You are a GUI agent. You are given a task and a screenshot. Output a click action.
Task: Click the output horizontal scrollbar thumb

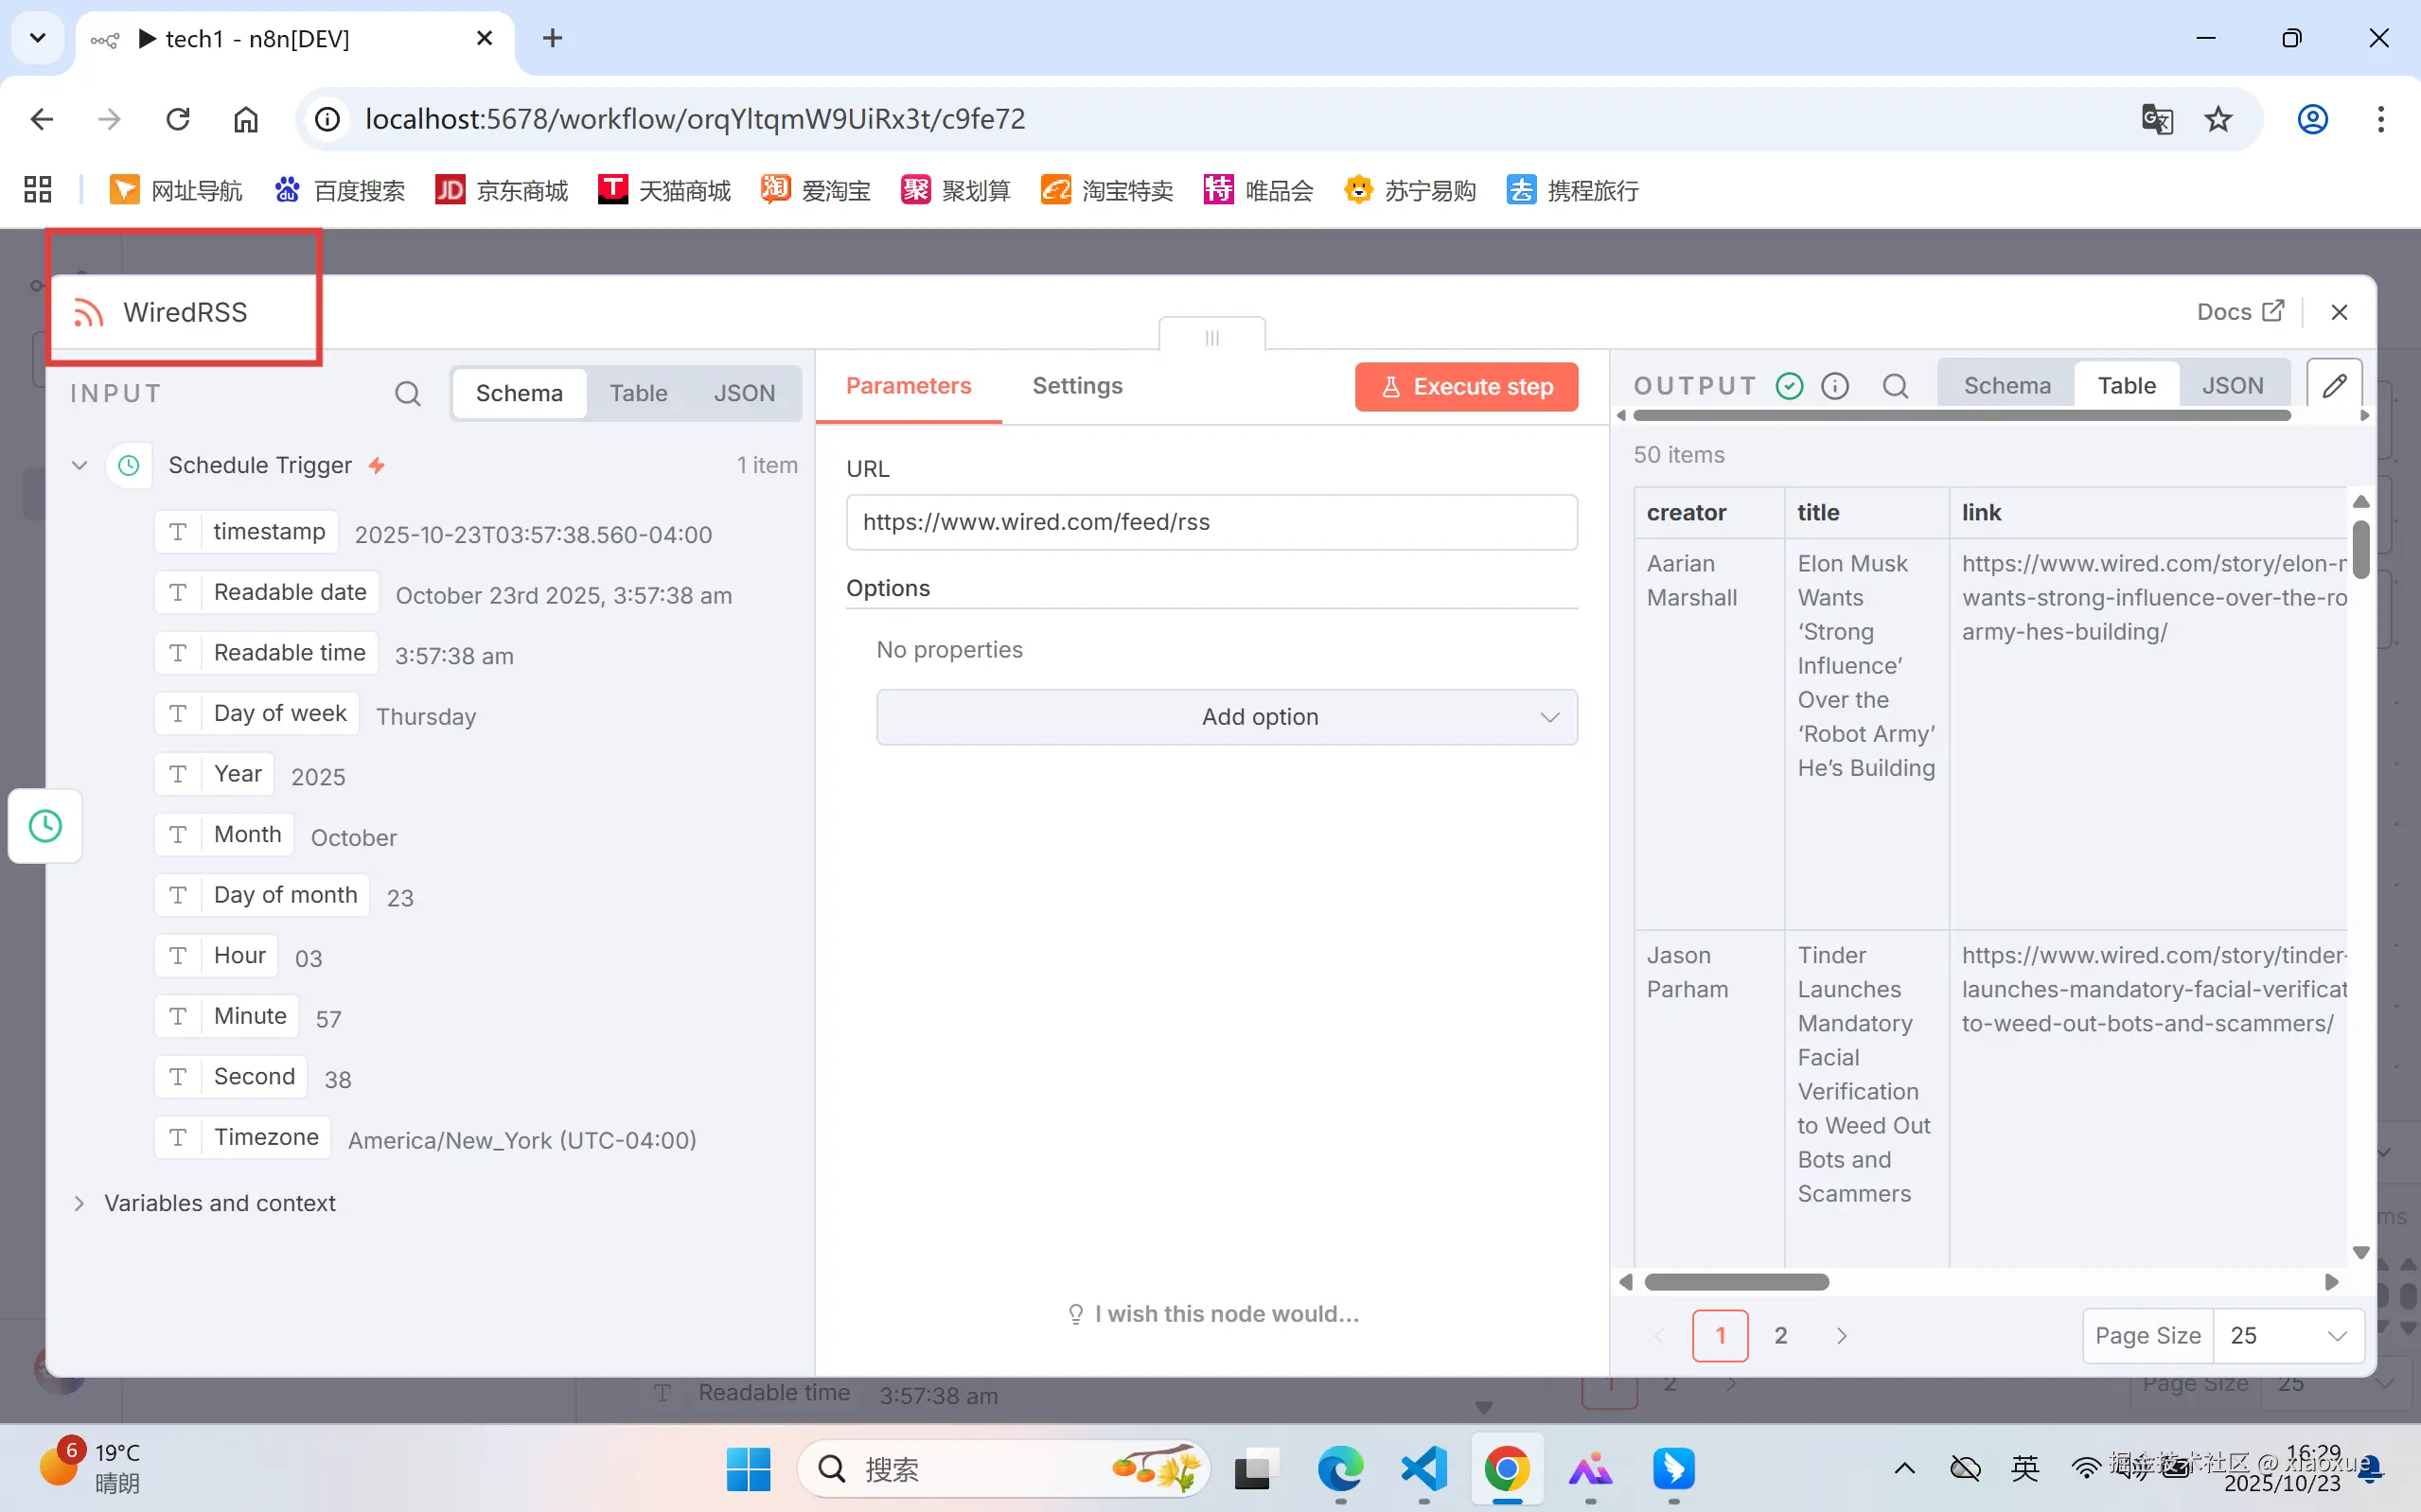1736,1282
